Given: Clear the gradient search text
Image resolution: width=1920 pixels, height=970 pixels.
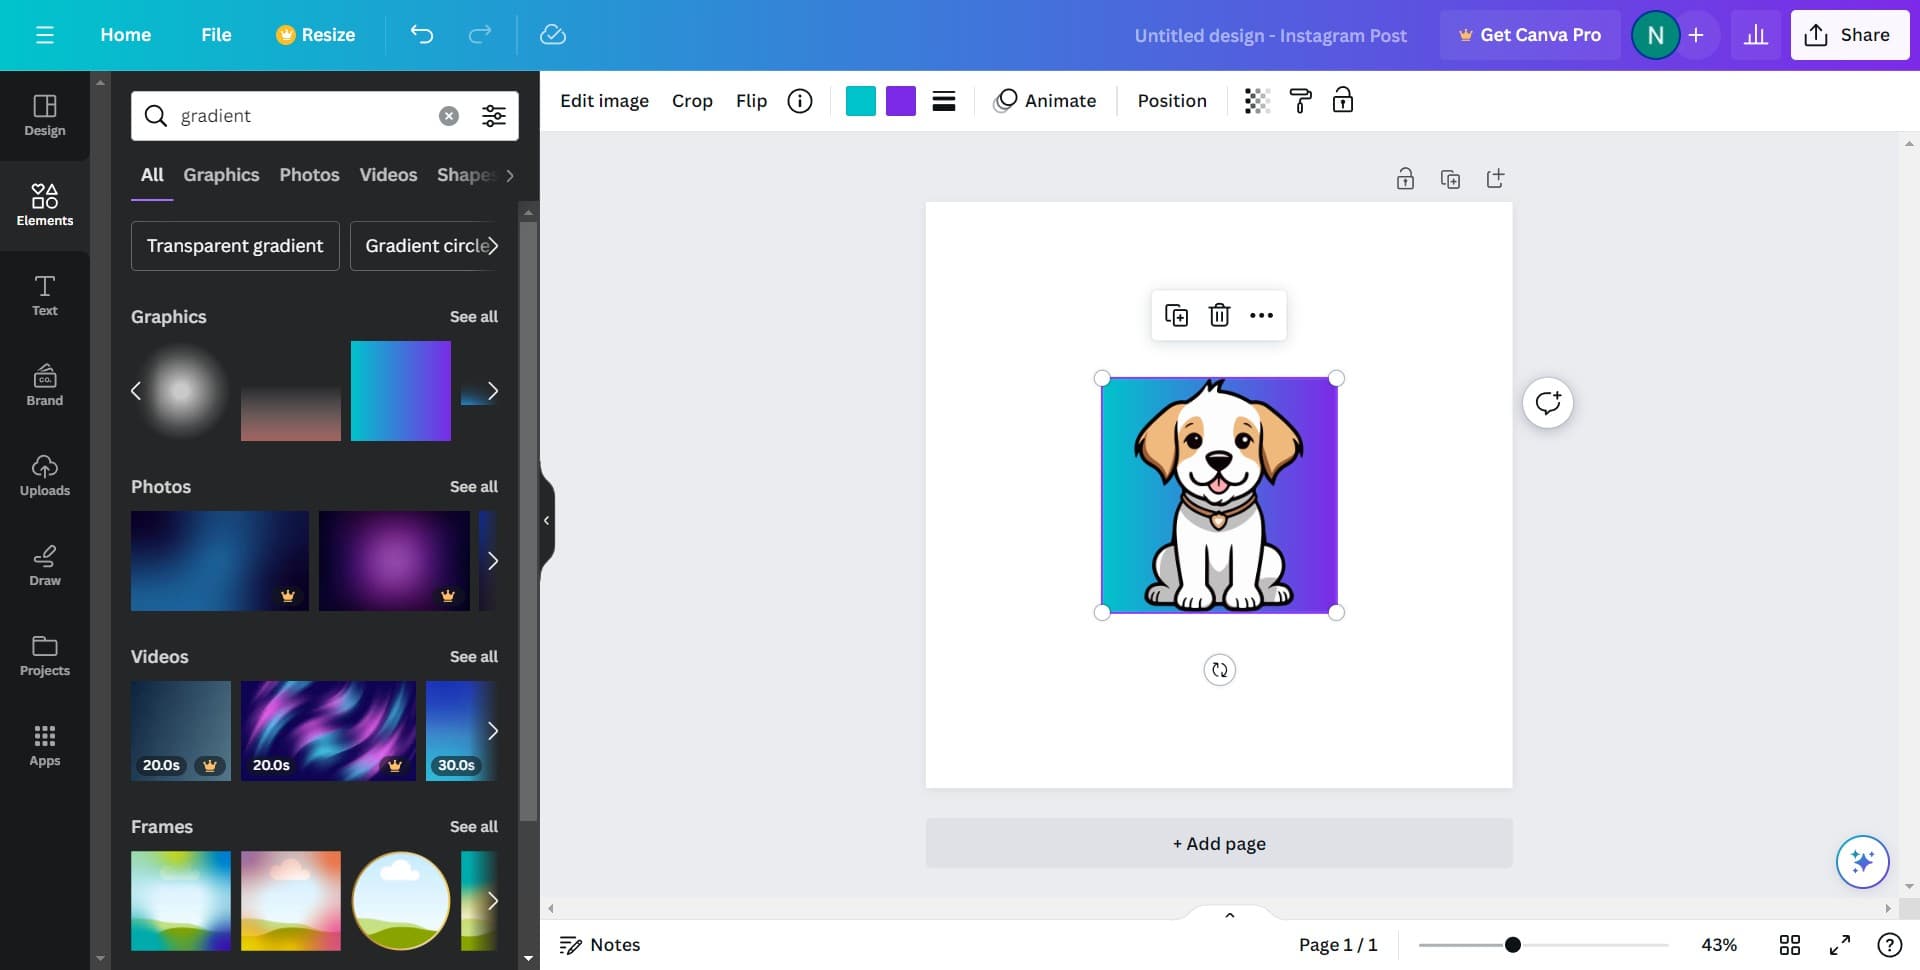Looking at the screenshot, I should pos(449,116).
